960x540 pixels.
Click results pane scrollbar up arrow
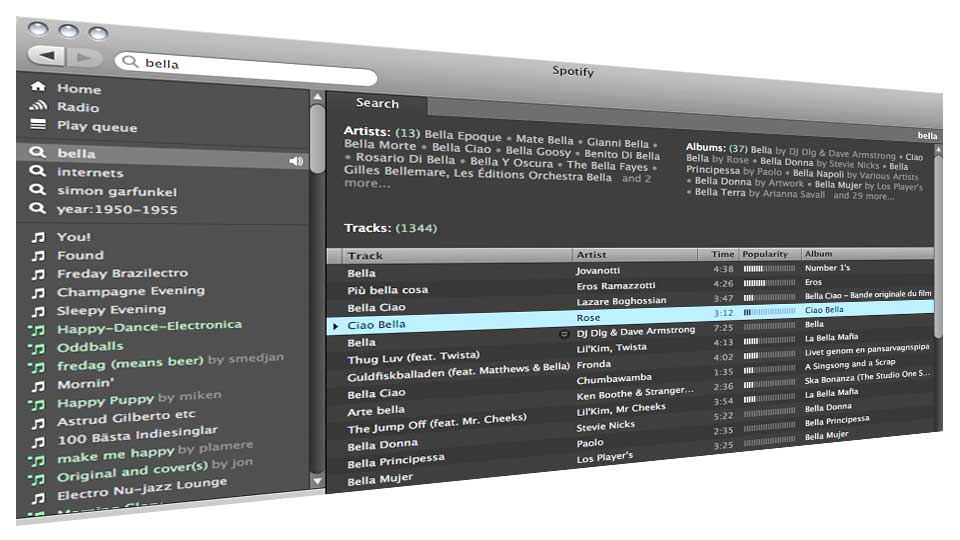(938, 149)
